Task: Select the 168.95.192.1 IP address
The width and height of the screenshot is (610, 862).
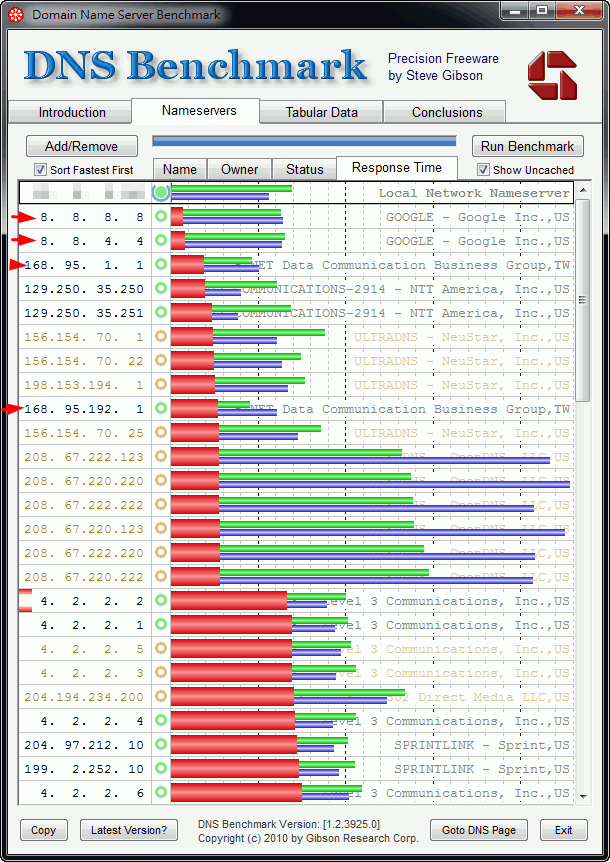Action: 84,409
